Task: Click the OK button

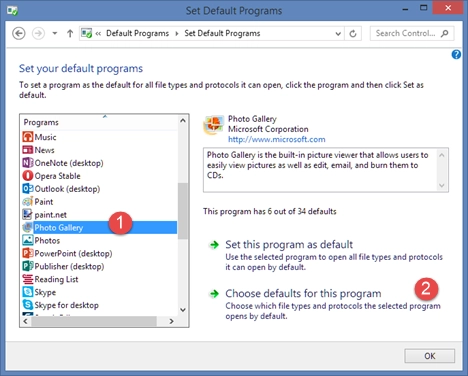Action: [430, 356]
